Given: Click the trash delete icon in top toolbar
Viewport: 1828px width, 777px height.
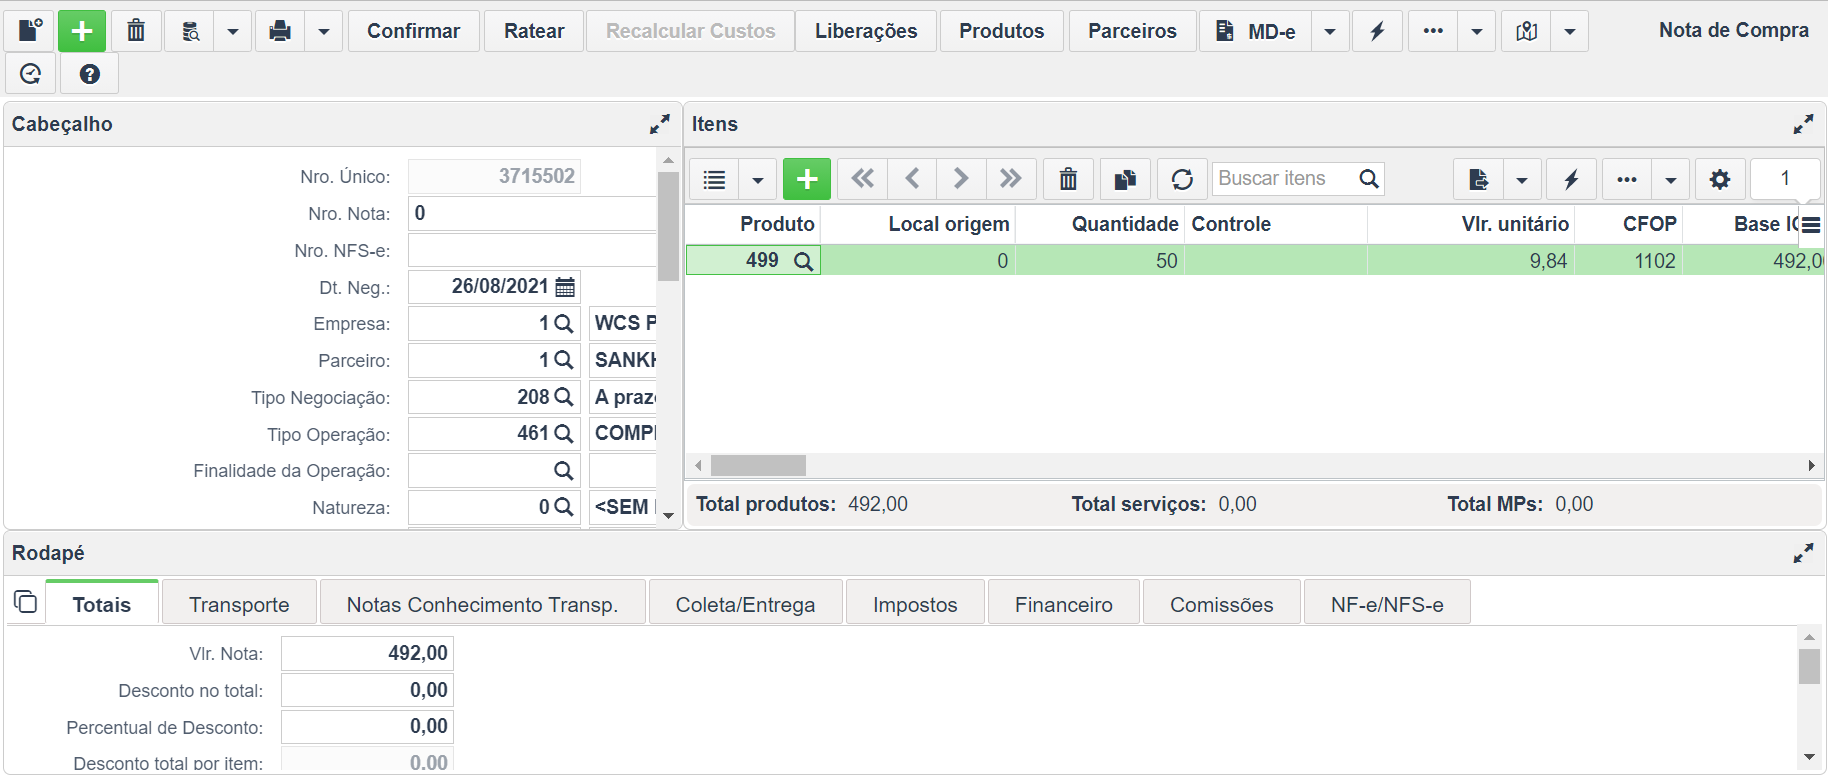Looking at the screenshot, I should [136, 31].
